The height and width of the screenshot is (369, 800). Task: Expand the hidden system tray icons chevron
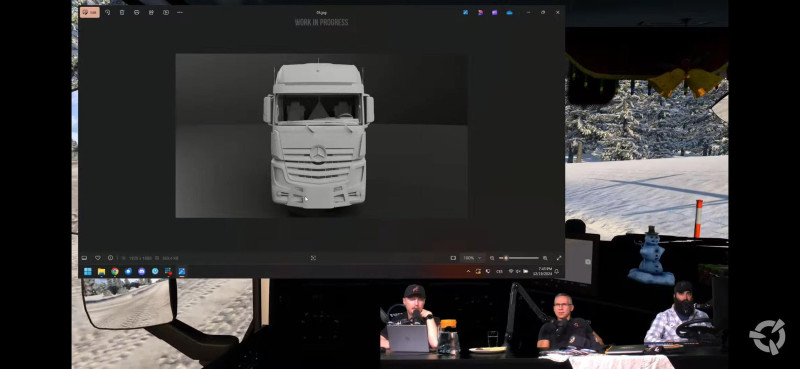(x=468, y=272)
